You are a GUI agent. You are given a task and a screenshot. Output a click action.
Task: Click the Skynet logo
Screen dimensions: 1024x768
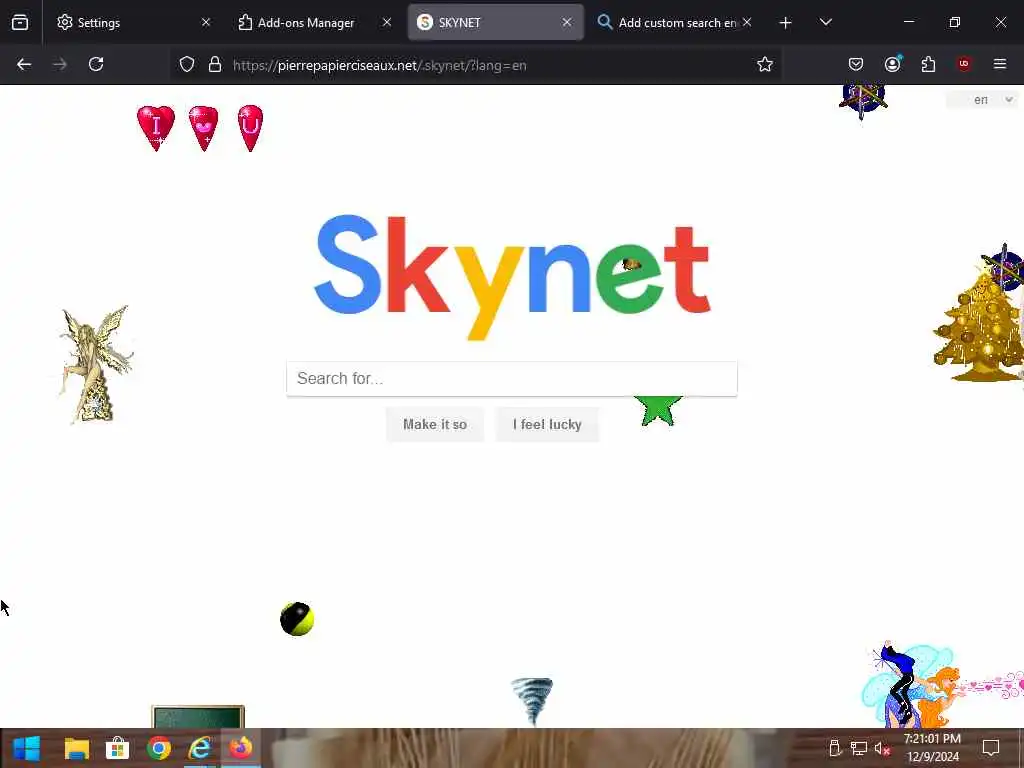[x=512, y=276]
